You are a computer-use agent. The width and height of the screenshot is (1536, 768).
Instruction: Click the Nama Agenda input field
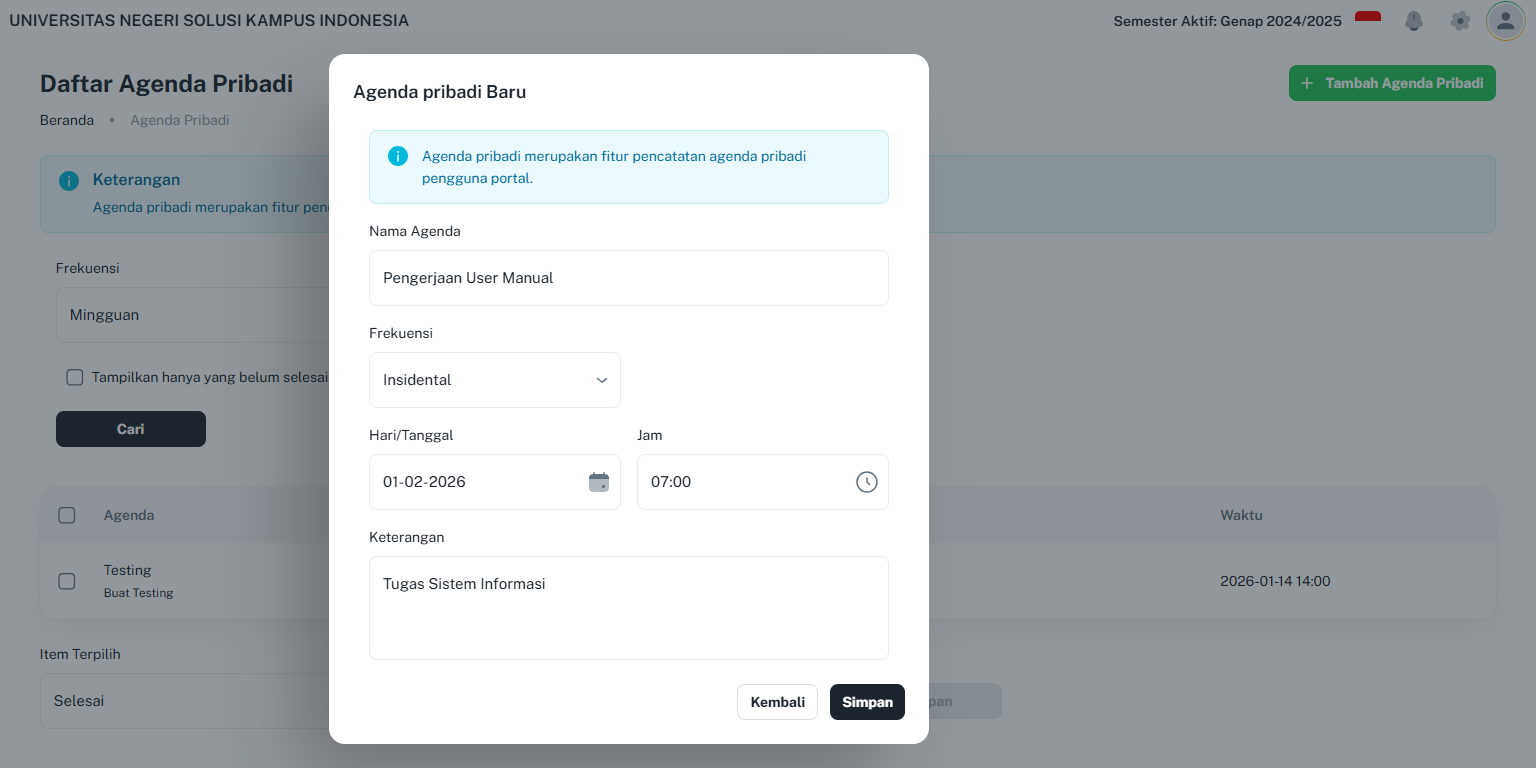pos(629,278)
